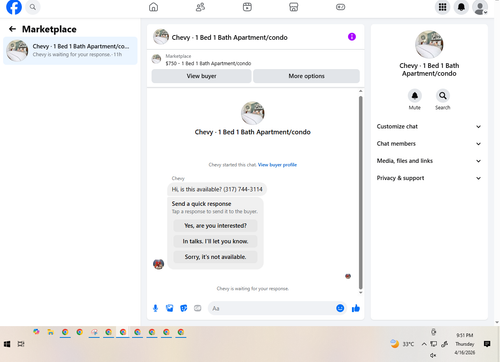Open the Friends icon in top navigation
The height and width of the screenshot is (362, 500).
click(x=200, y=7)
